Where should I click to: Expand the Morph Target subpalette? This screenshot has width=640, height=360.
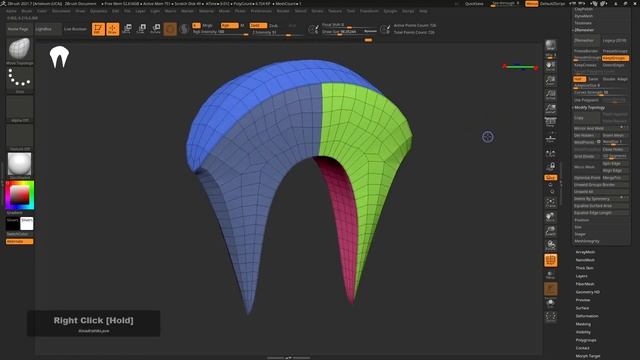[588, 356]
